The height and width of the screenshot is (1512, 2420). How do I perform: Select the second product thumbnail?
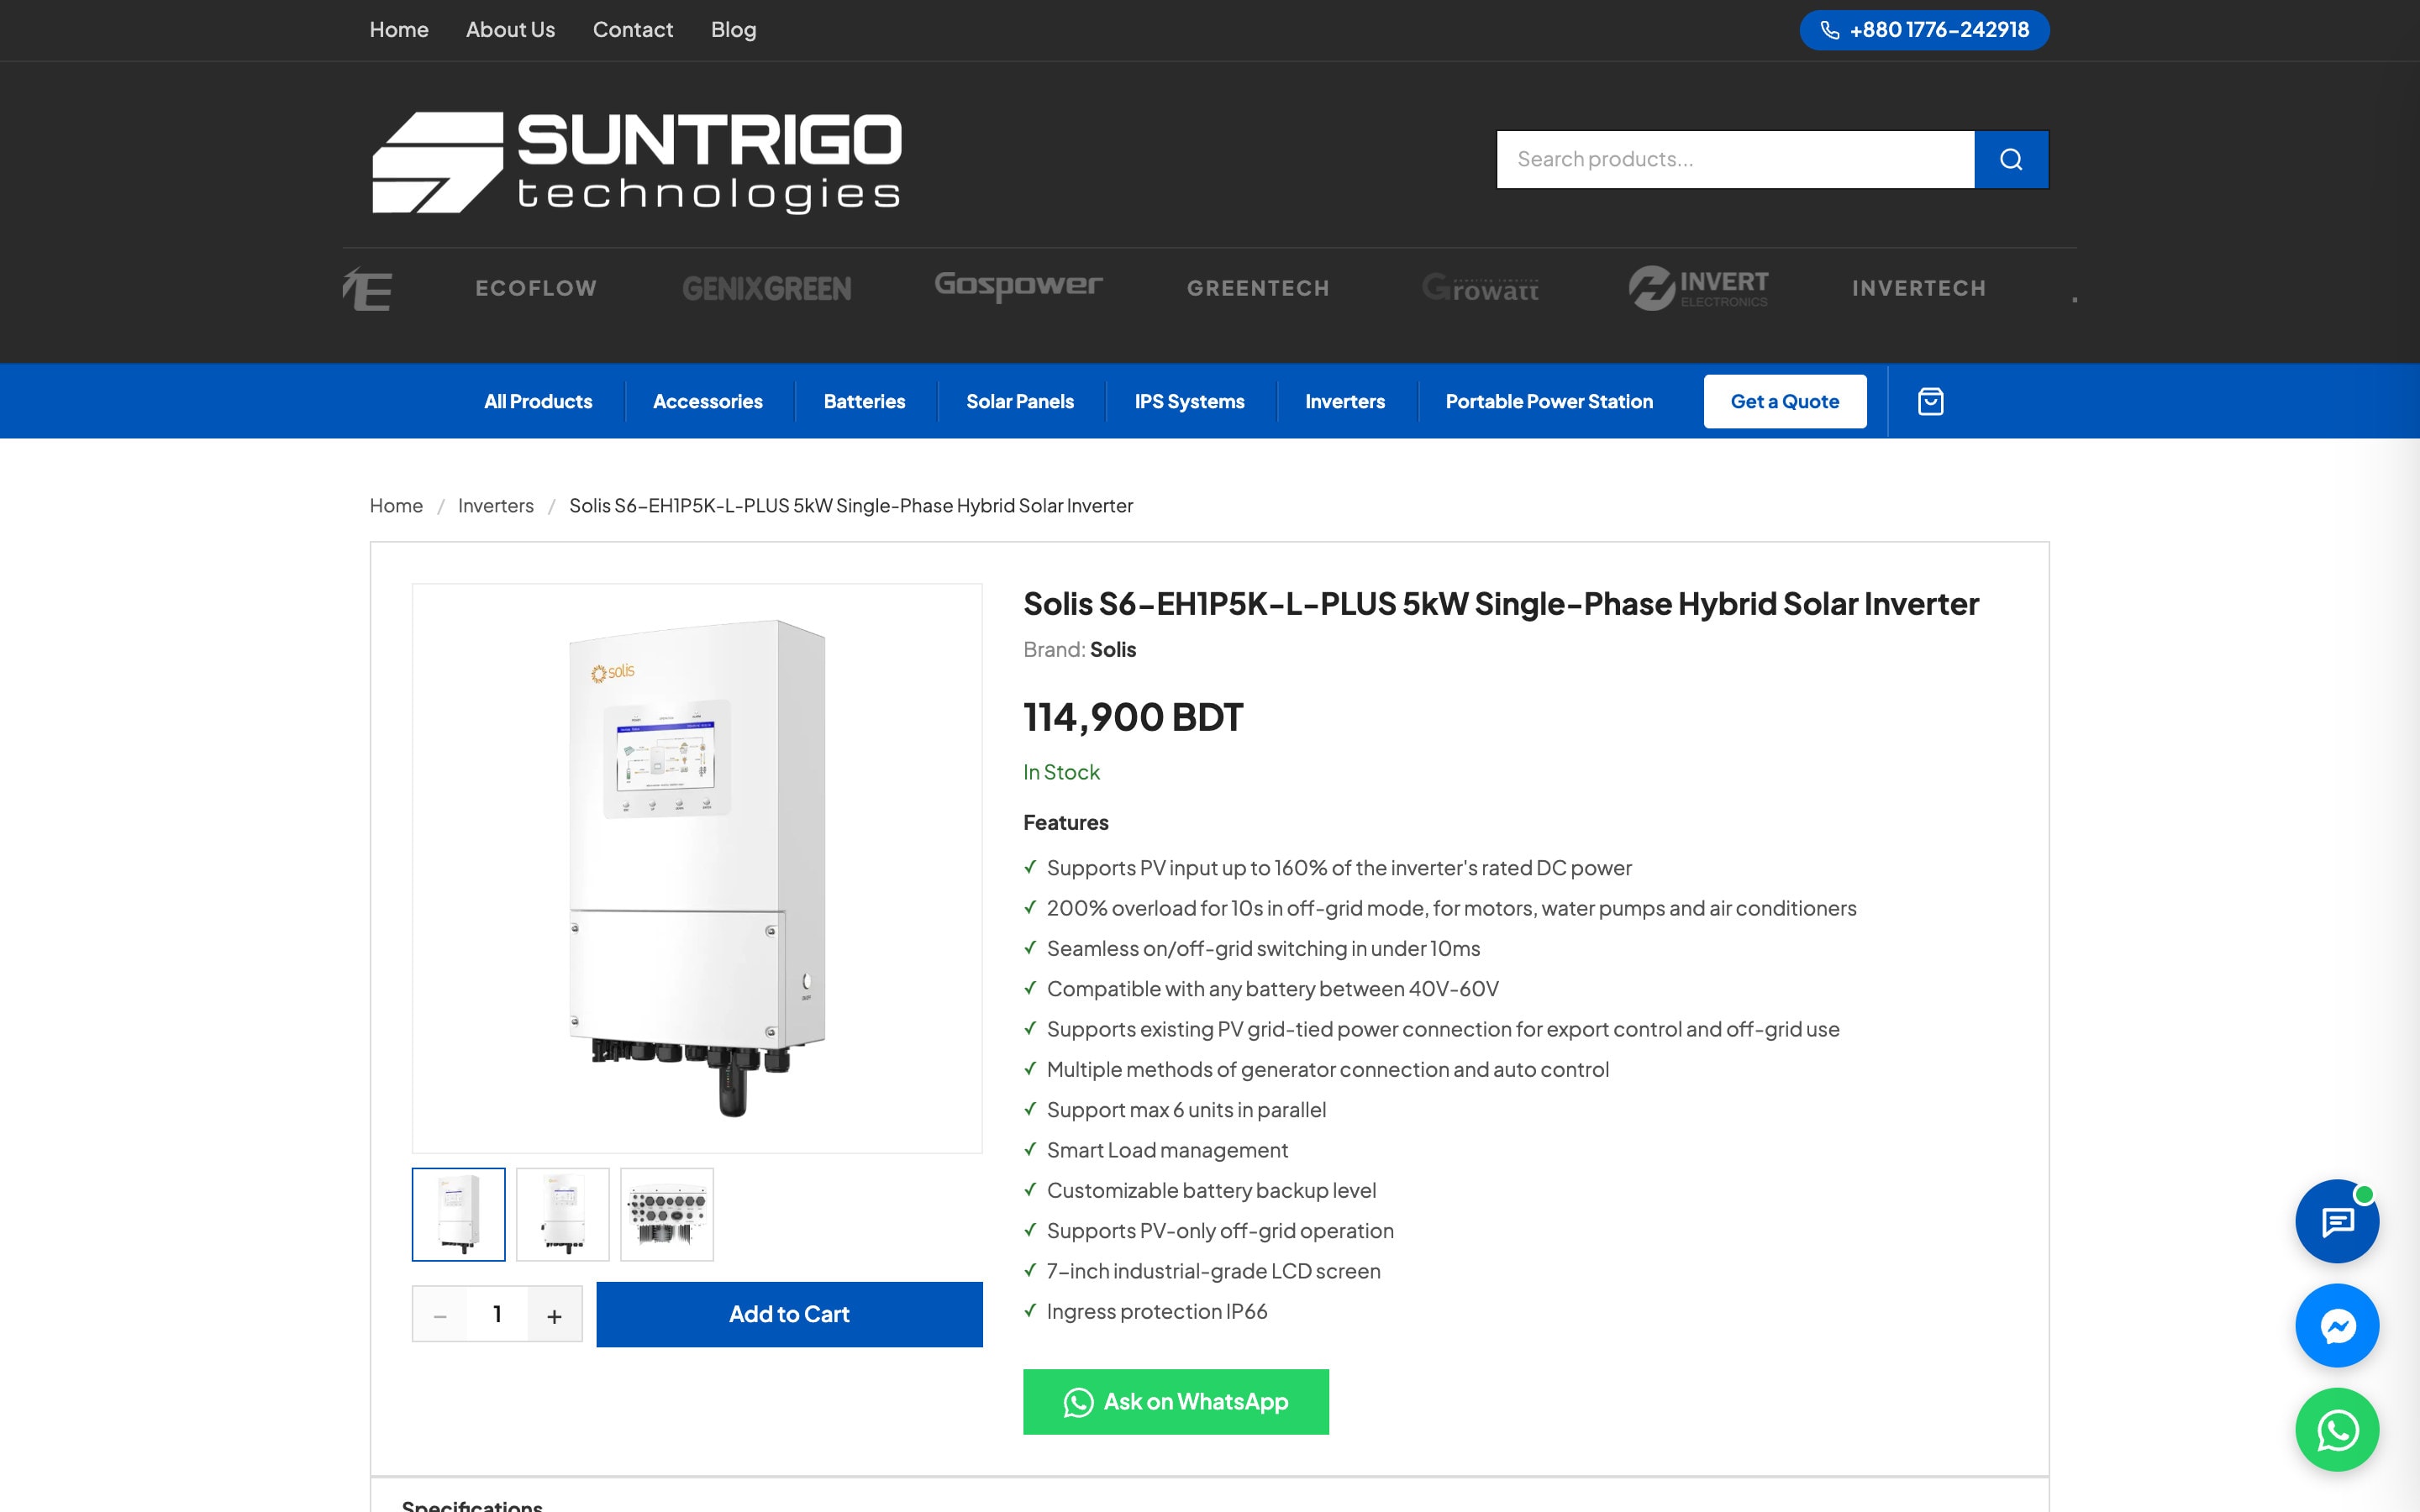click(x=563, y=1214)
